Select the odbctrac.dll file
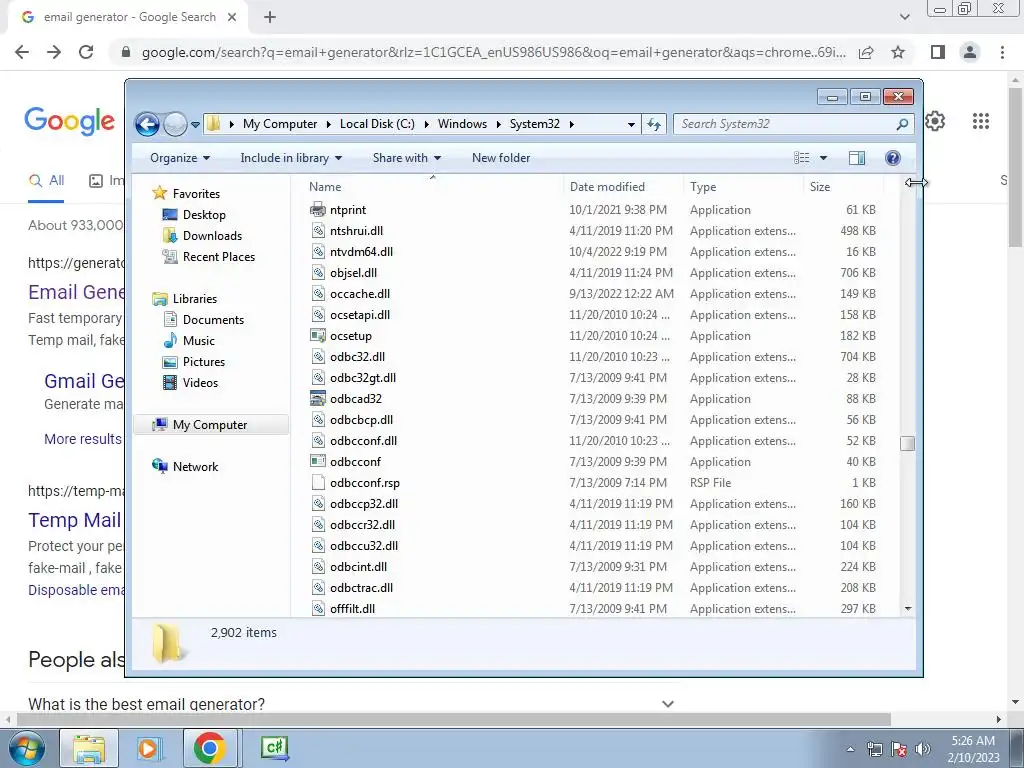 361,588
